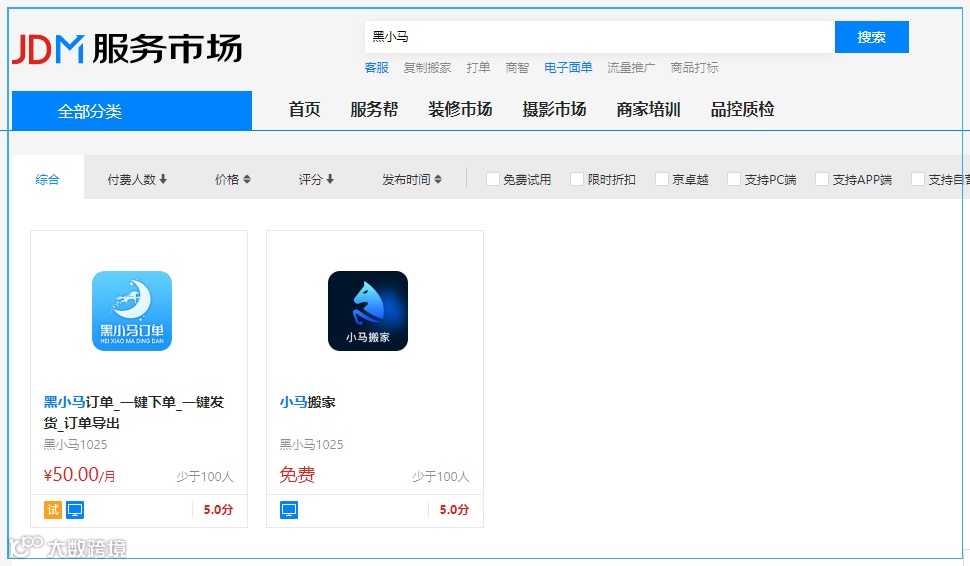Open the 服务帮 nav item
Image resolution: width=970 pixels, height=566 pixels.
[x=374, y=109]
